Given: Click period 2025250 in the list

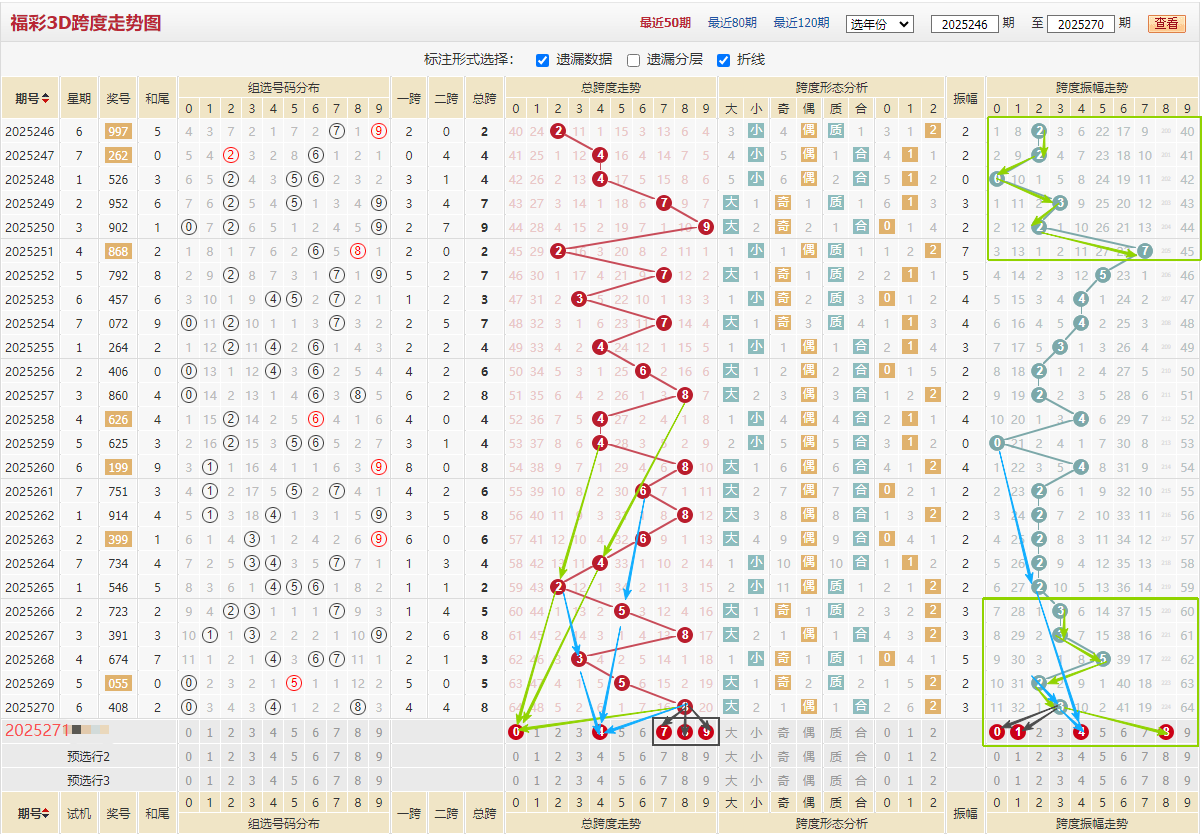Looking at the screenshot, I should click(30, 227).
